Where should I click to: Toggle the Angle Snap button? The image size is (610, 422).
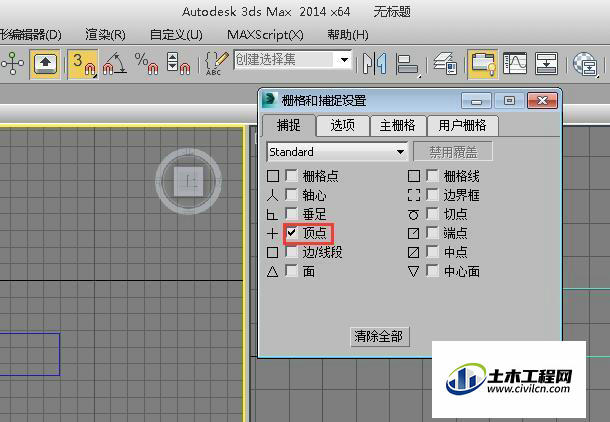115,64
